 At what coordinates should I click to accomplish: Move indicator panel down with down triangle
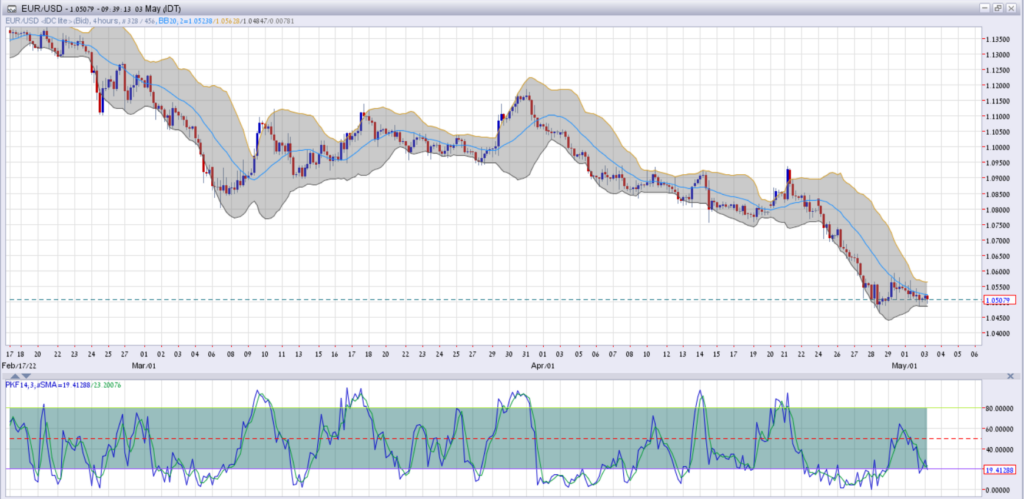coord(24,376)
